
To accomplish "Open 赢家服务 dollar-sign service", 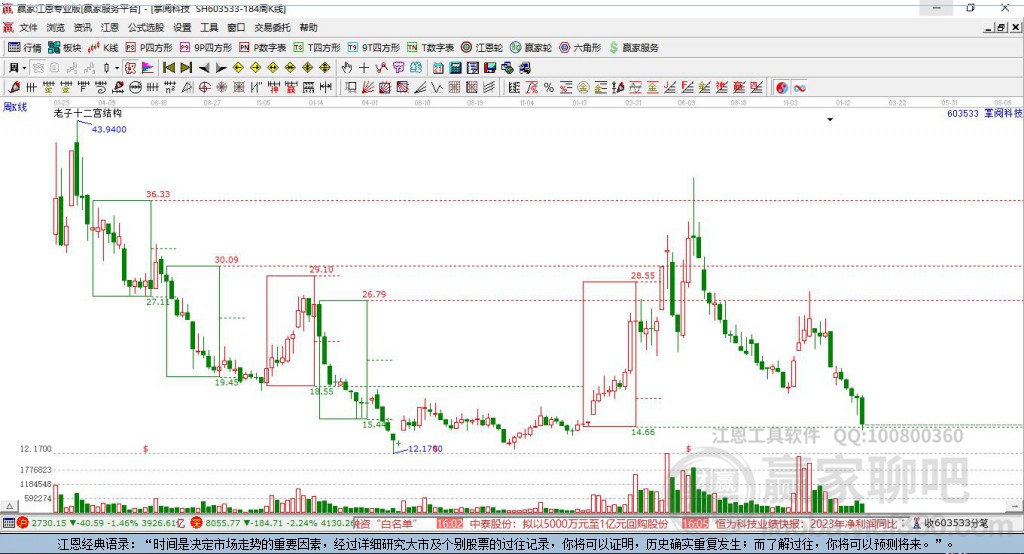I will click(633, 48).
